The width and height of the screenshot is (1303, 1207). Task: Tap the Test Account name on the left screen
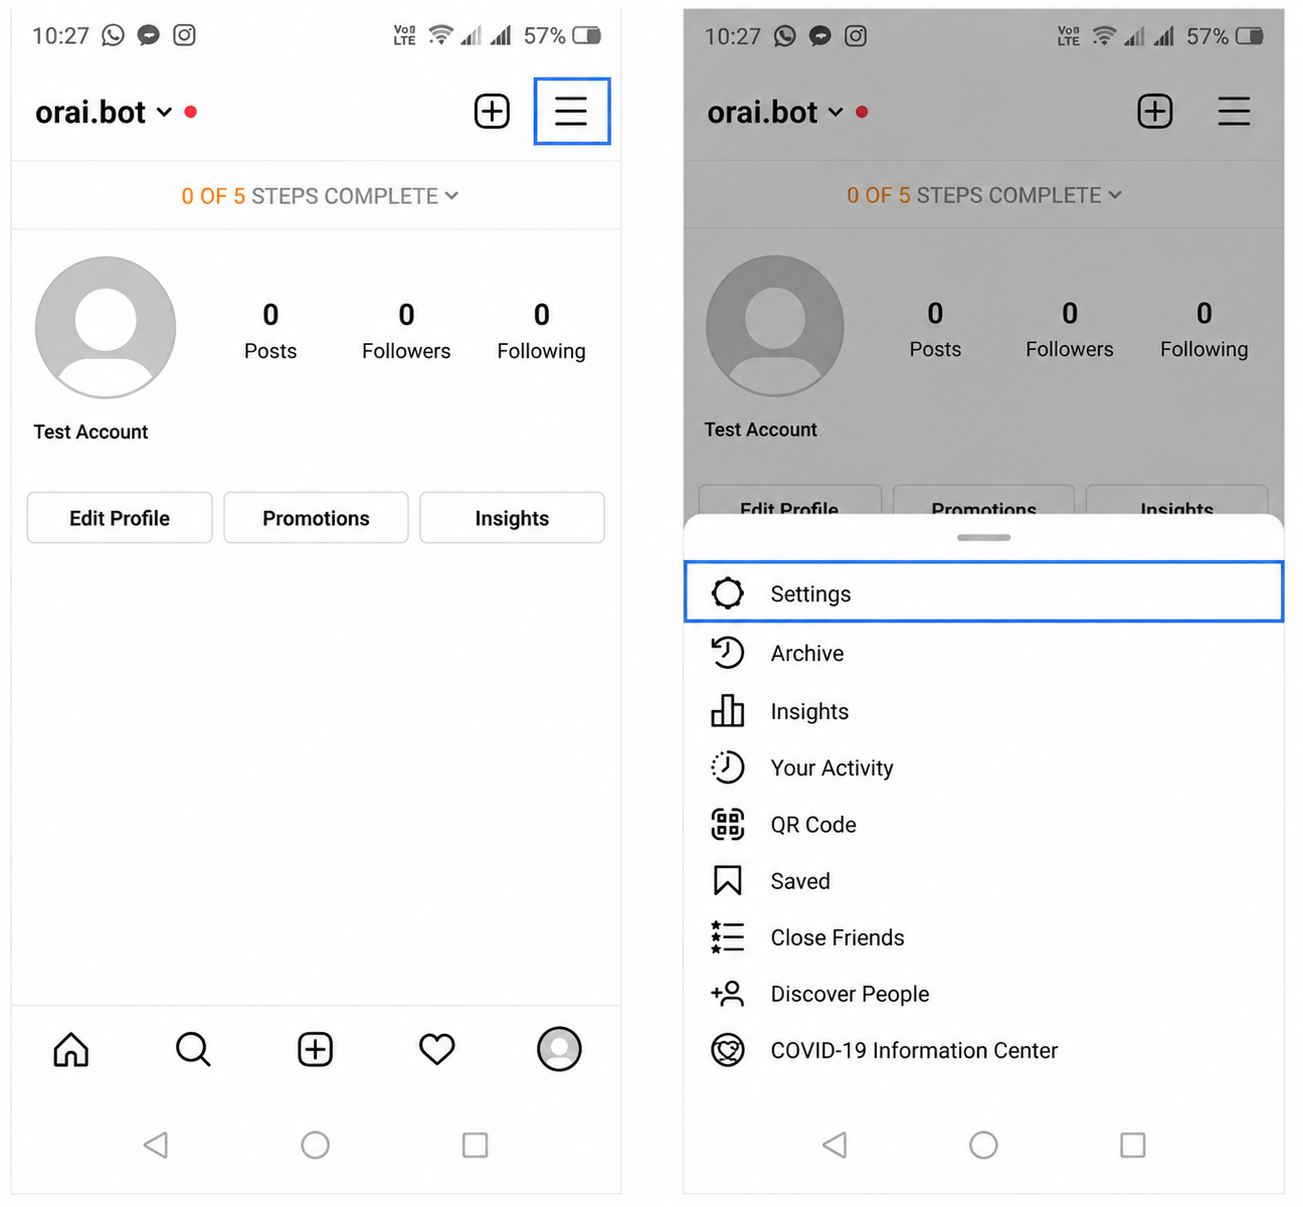coord(91,432)
